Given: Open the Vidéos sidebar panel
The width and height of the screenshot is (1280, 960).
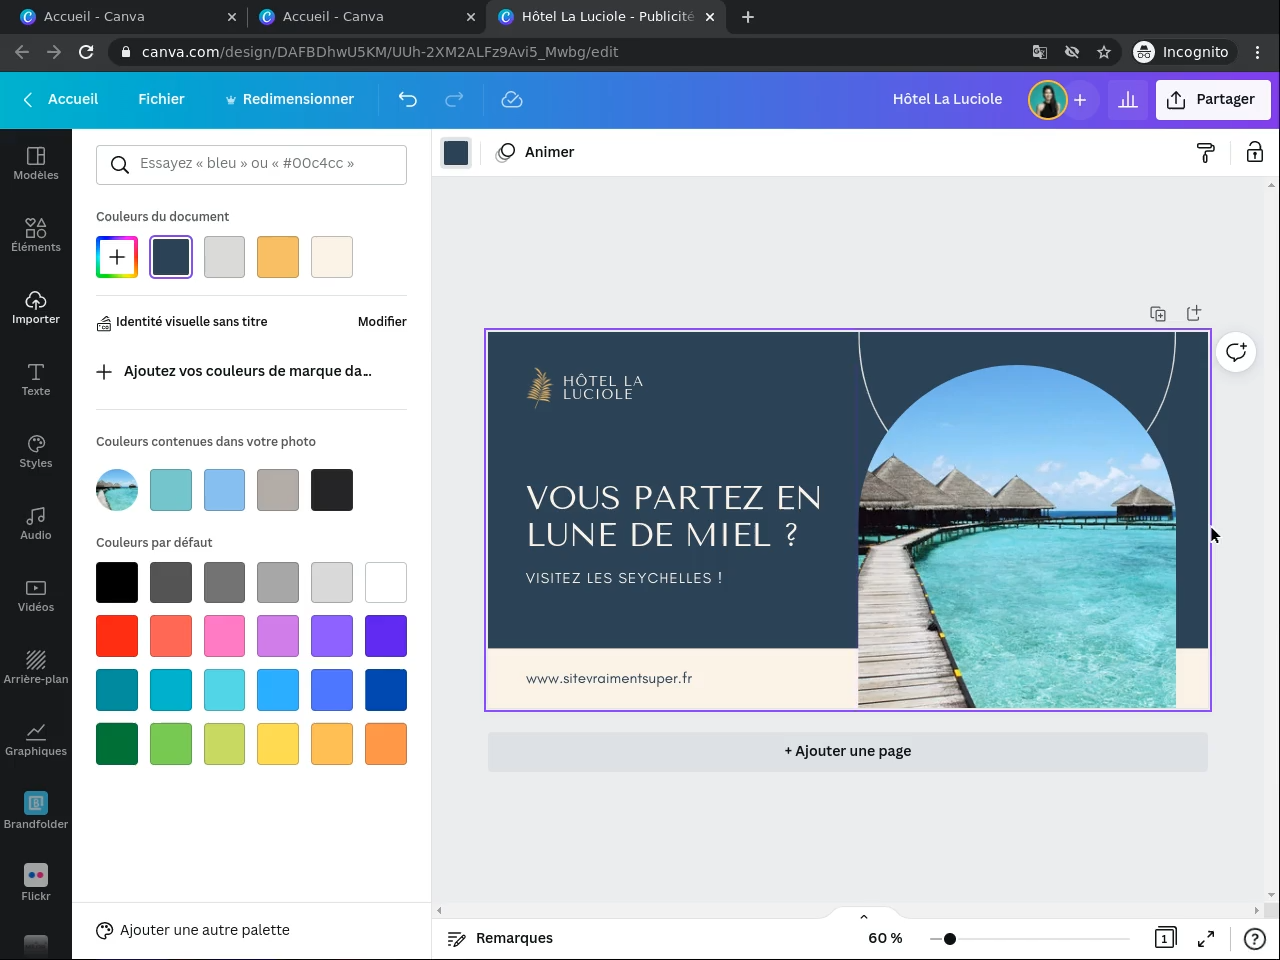Looking at the screenshot, I should tap(36, 596).
